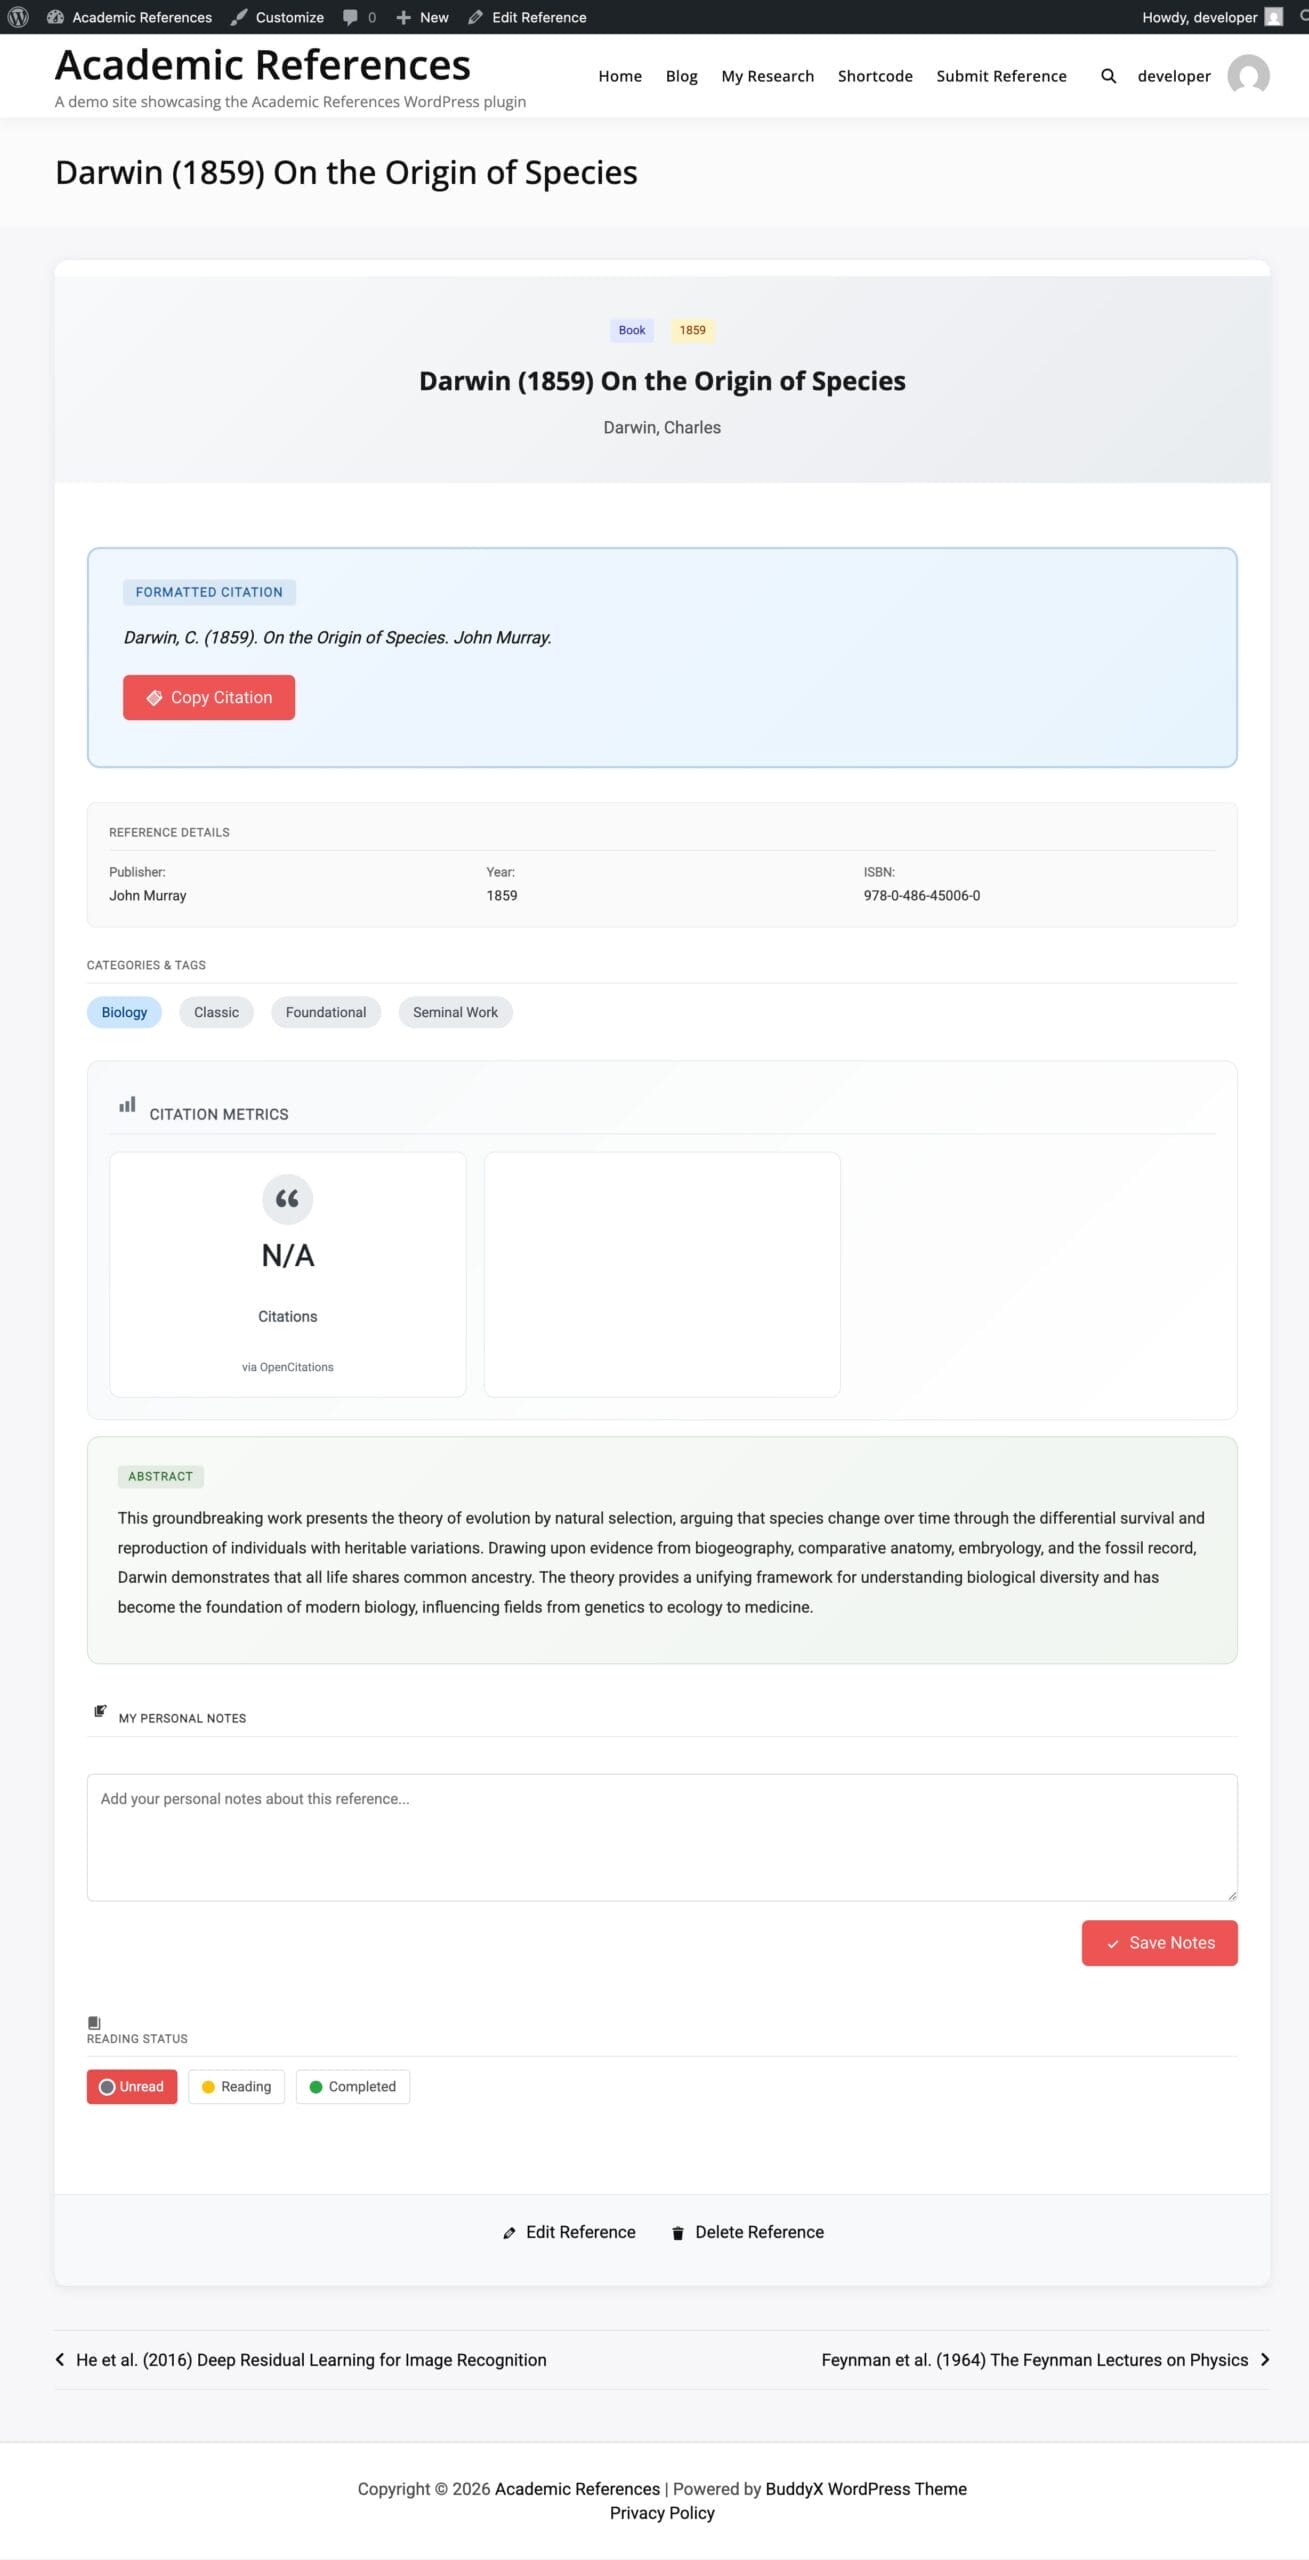This screenshot has width=1309, height=2560.
Task: Focus the personal notes text area
Action: 662,1836
